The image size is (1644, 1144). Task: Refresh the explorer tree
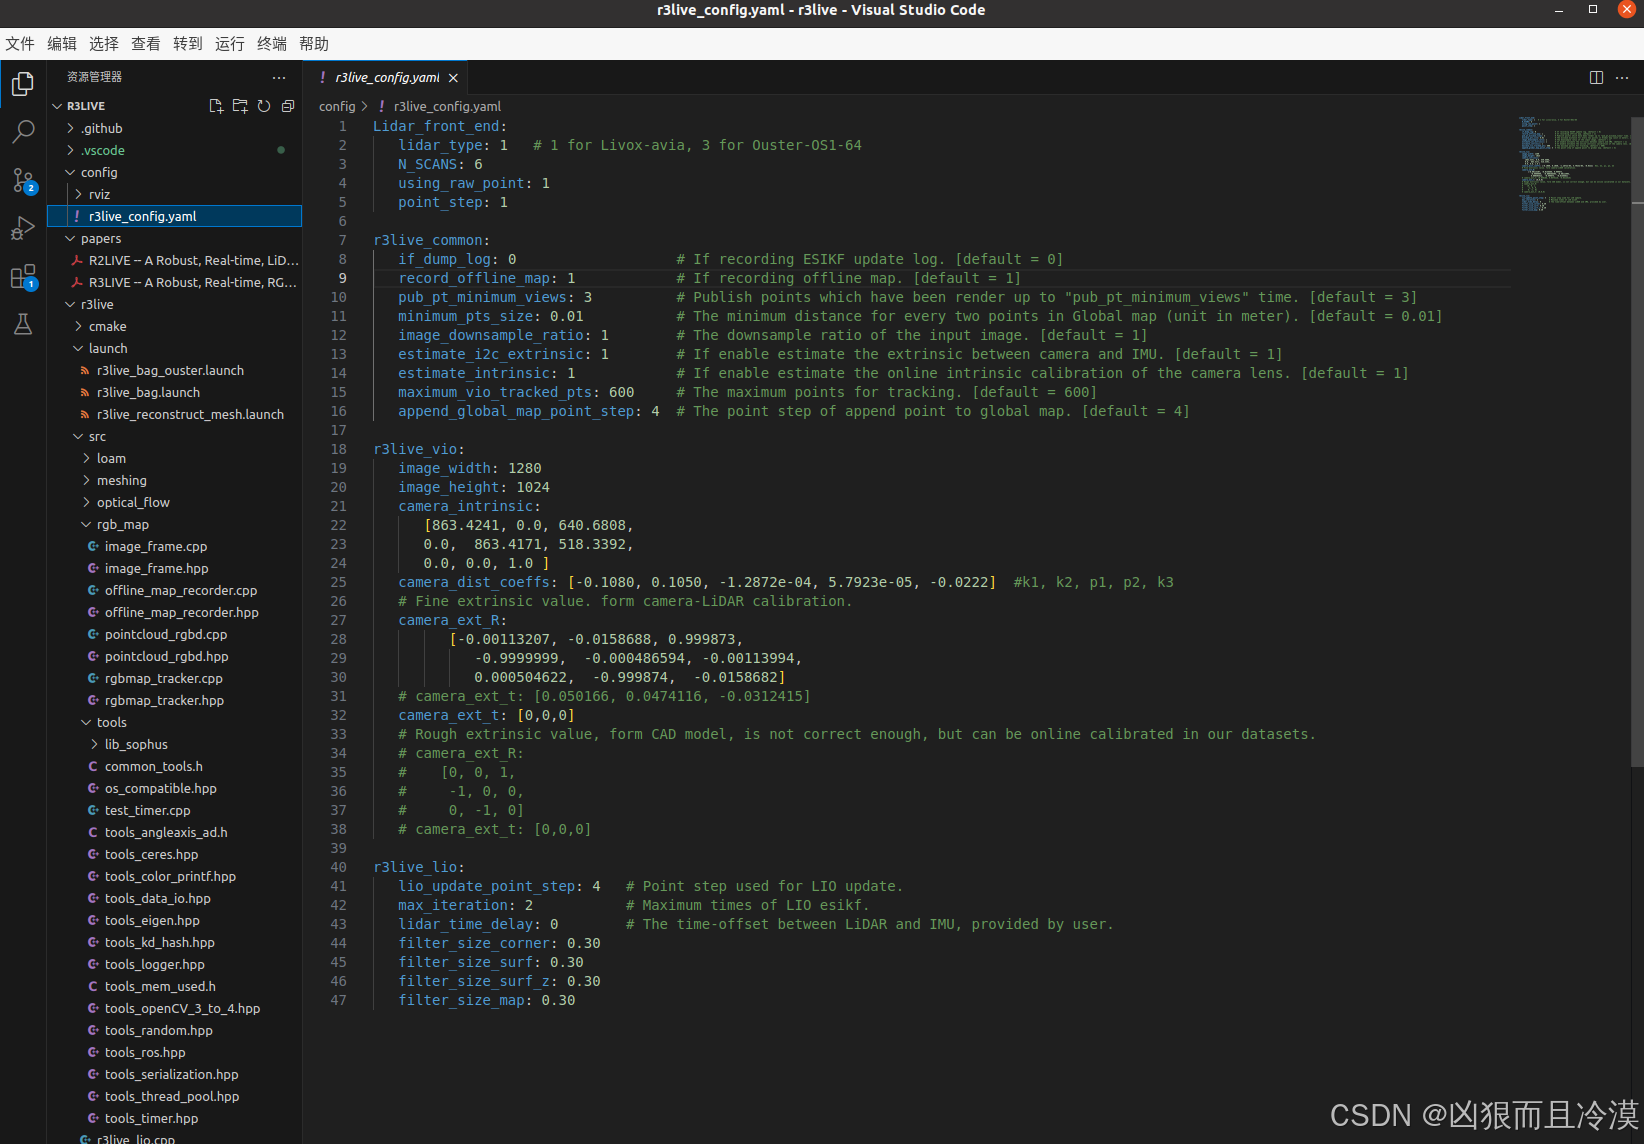coord(264,106)
